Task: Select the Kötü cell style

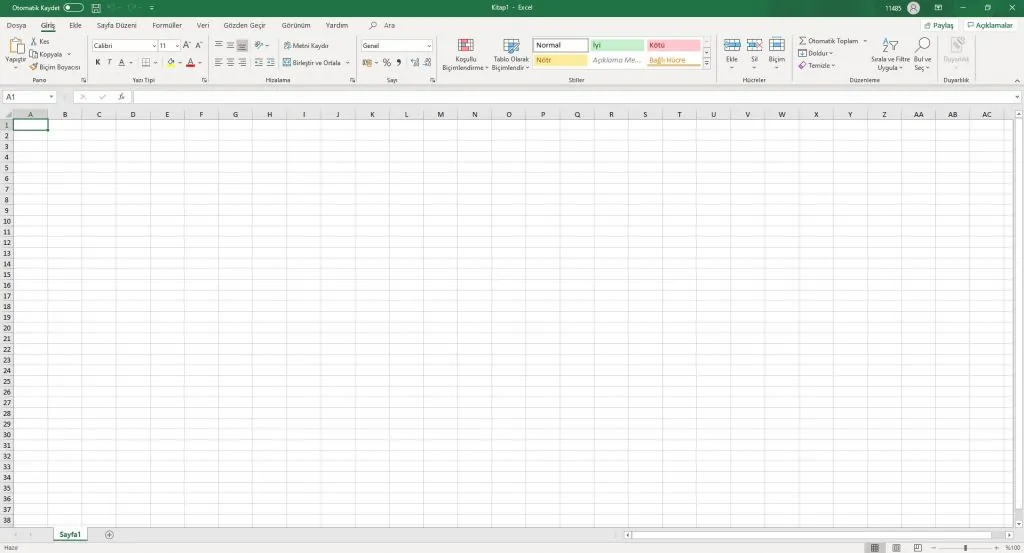Action: coord(673,46)
